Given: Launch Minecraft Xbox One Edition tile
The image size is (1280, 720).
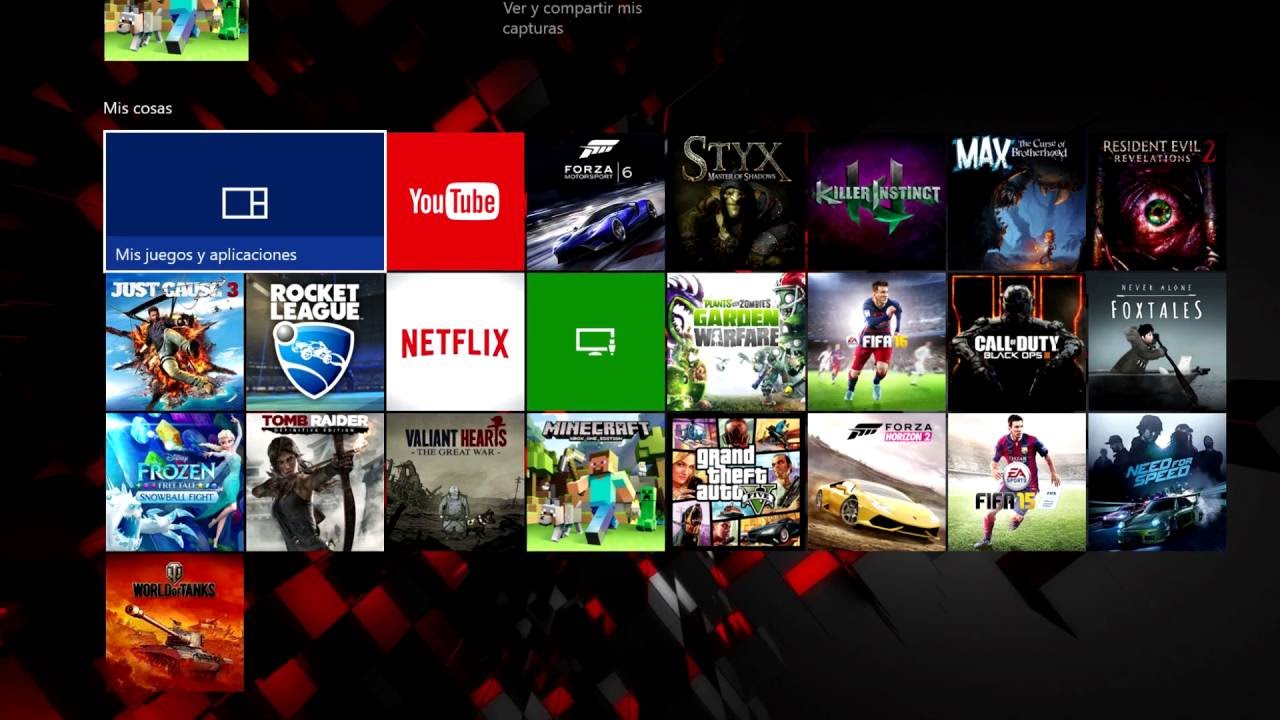Looking at the screenshot, I should (x=596, y=482).
